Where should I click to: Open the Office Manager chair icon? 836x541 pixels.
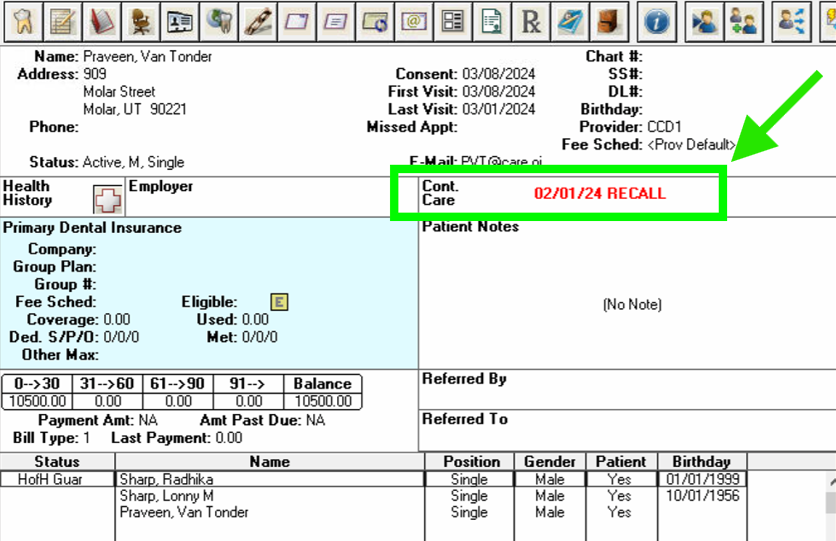(x=140, y=22)
